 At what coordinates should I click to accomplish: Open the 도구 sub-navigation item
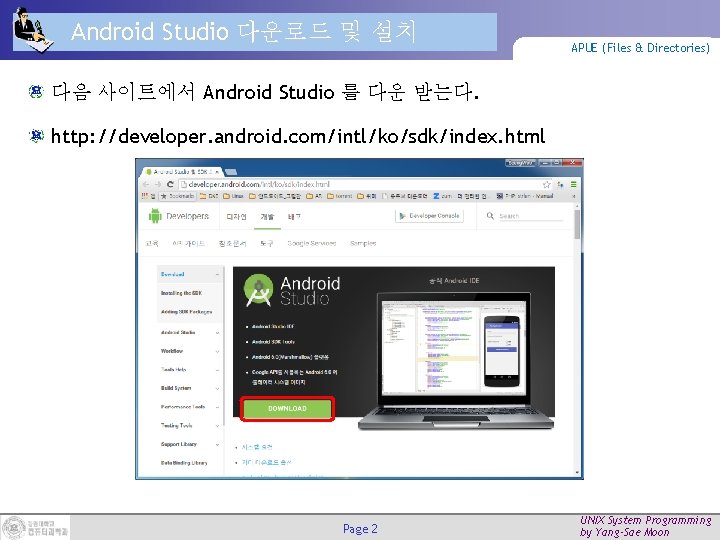266,243
